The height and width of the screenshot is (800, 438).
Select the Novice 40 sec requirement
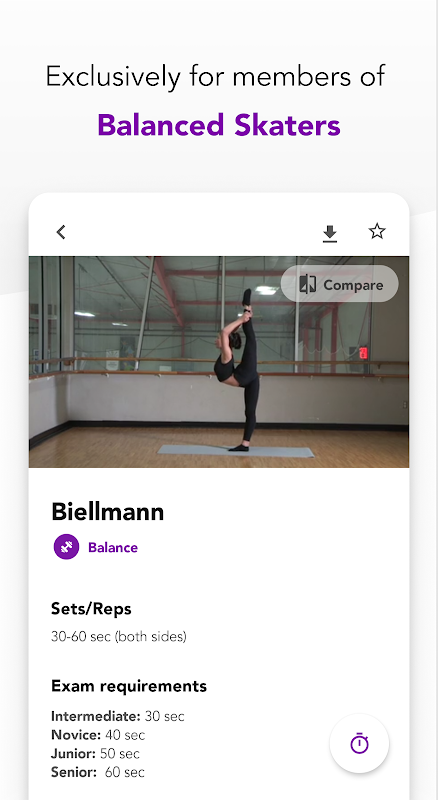98,735
